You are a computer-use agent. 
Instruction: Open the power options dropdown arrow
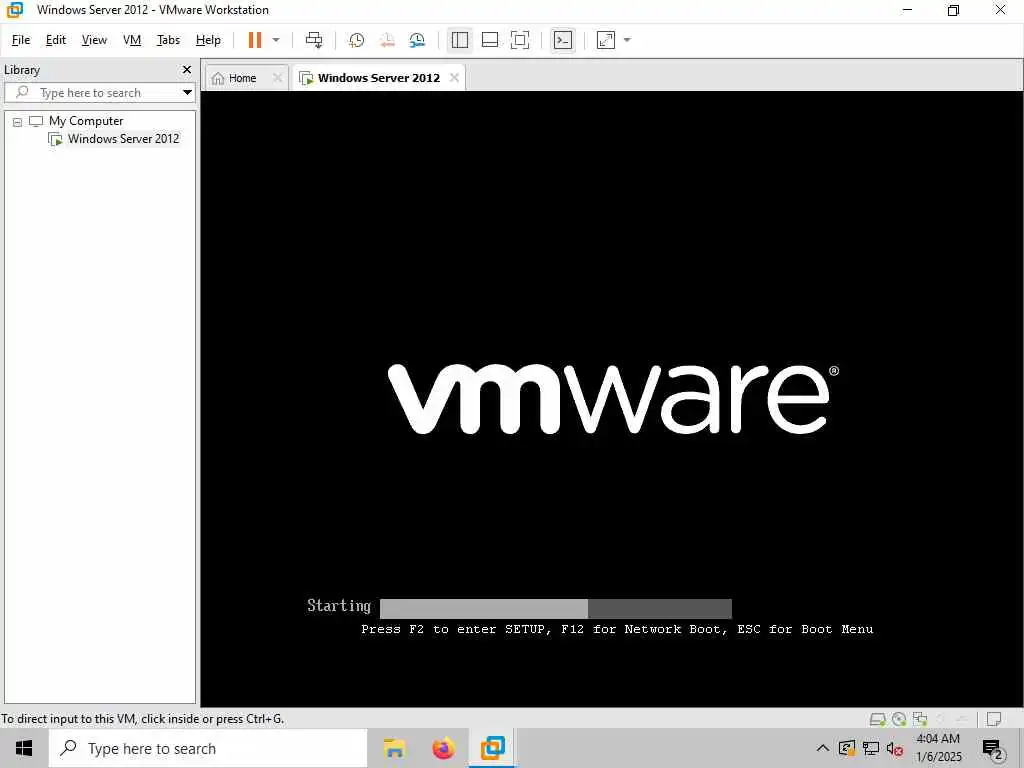[276, 40]
